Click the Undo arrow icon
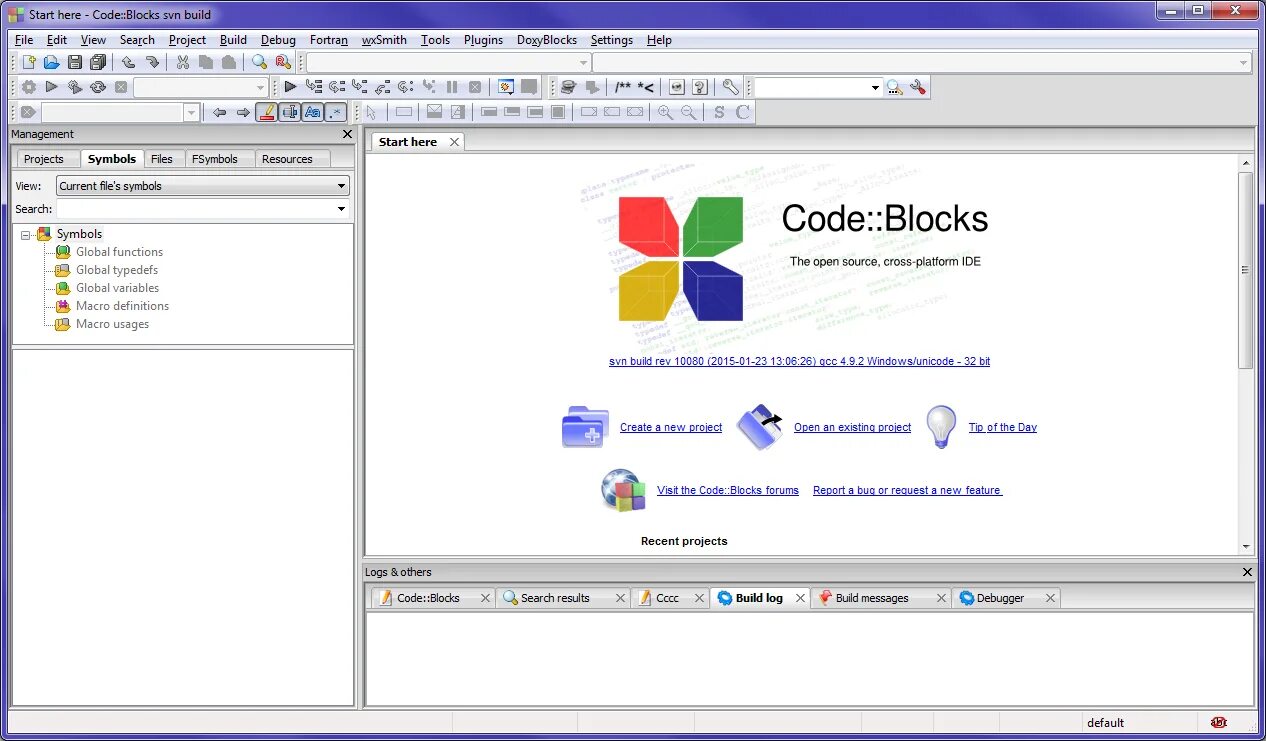Image resolution: width=1266 pixels, height=741 pixels. click(x=128, y=62)
